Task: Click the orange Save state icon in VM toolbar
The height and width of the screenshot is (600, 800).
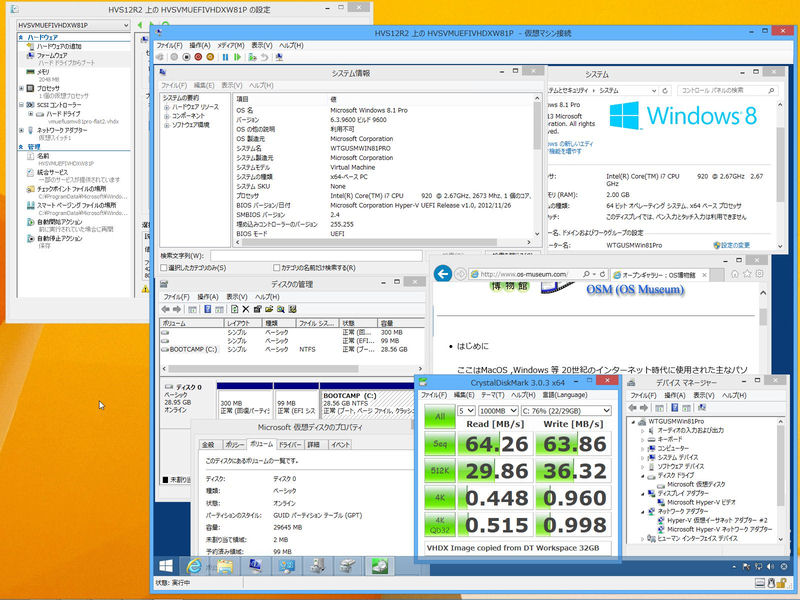Action: point(210,57)
